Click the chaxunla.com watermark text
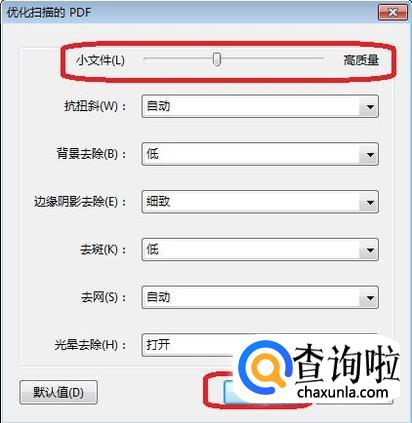Screen dimensions: 412x423 click(x=343, y=392)
